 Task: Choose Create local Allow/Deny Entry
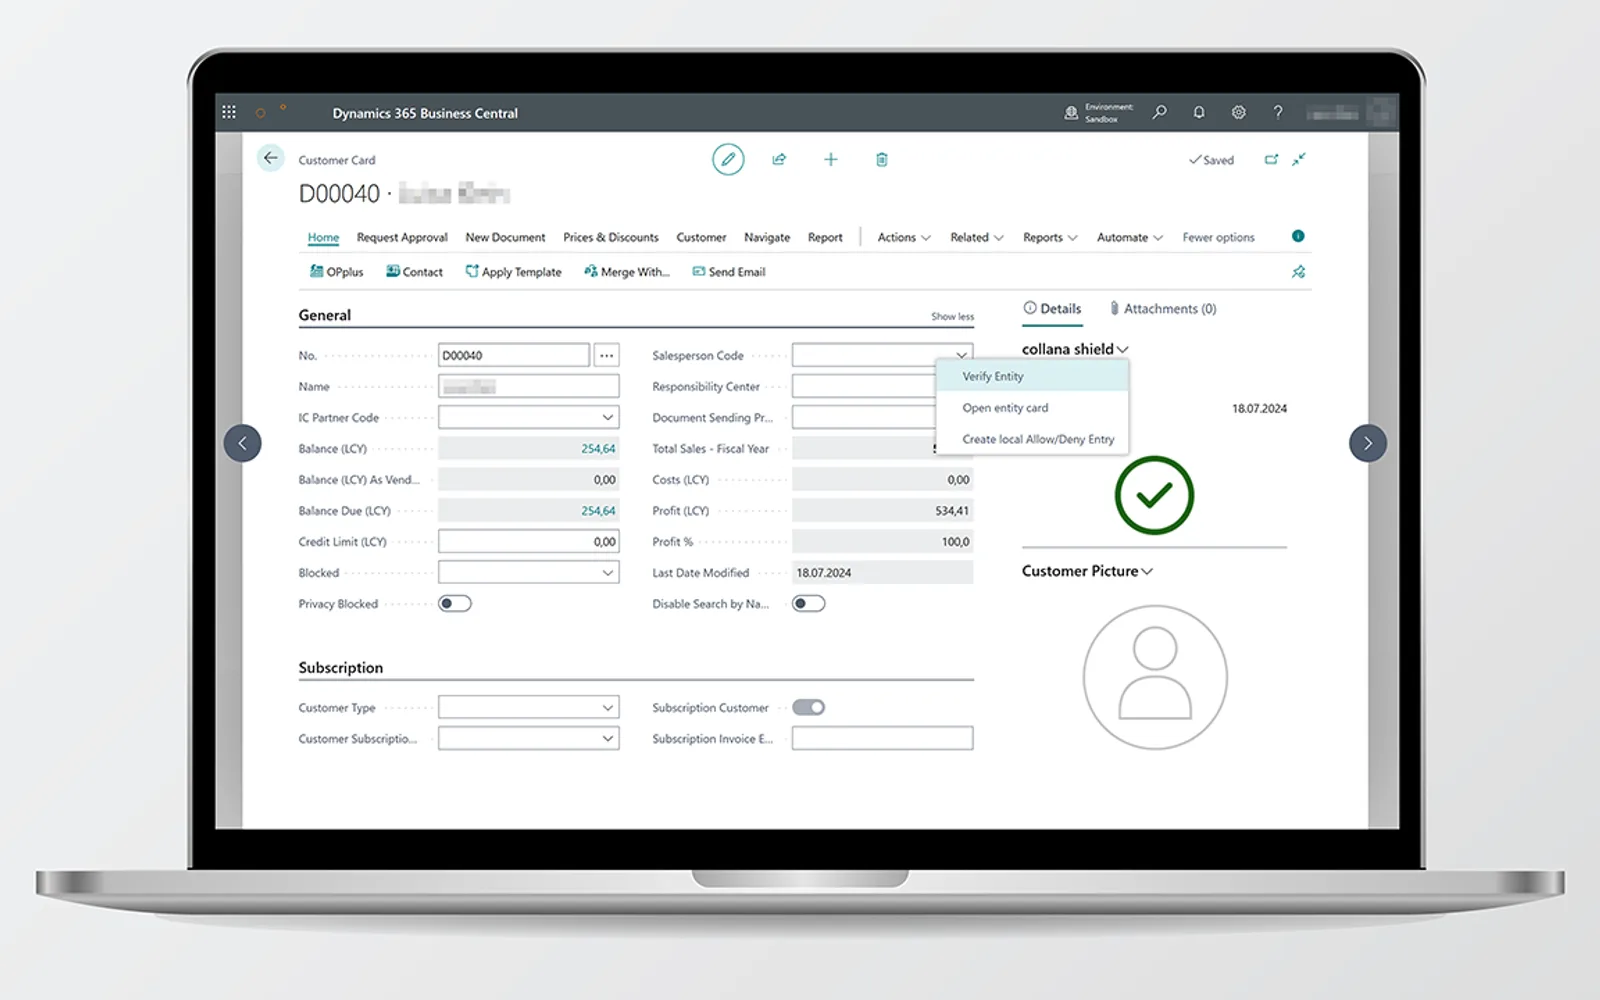pyautogui.click(x=1032, y=439)
